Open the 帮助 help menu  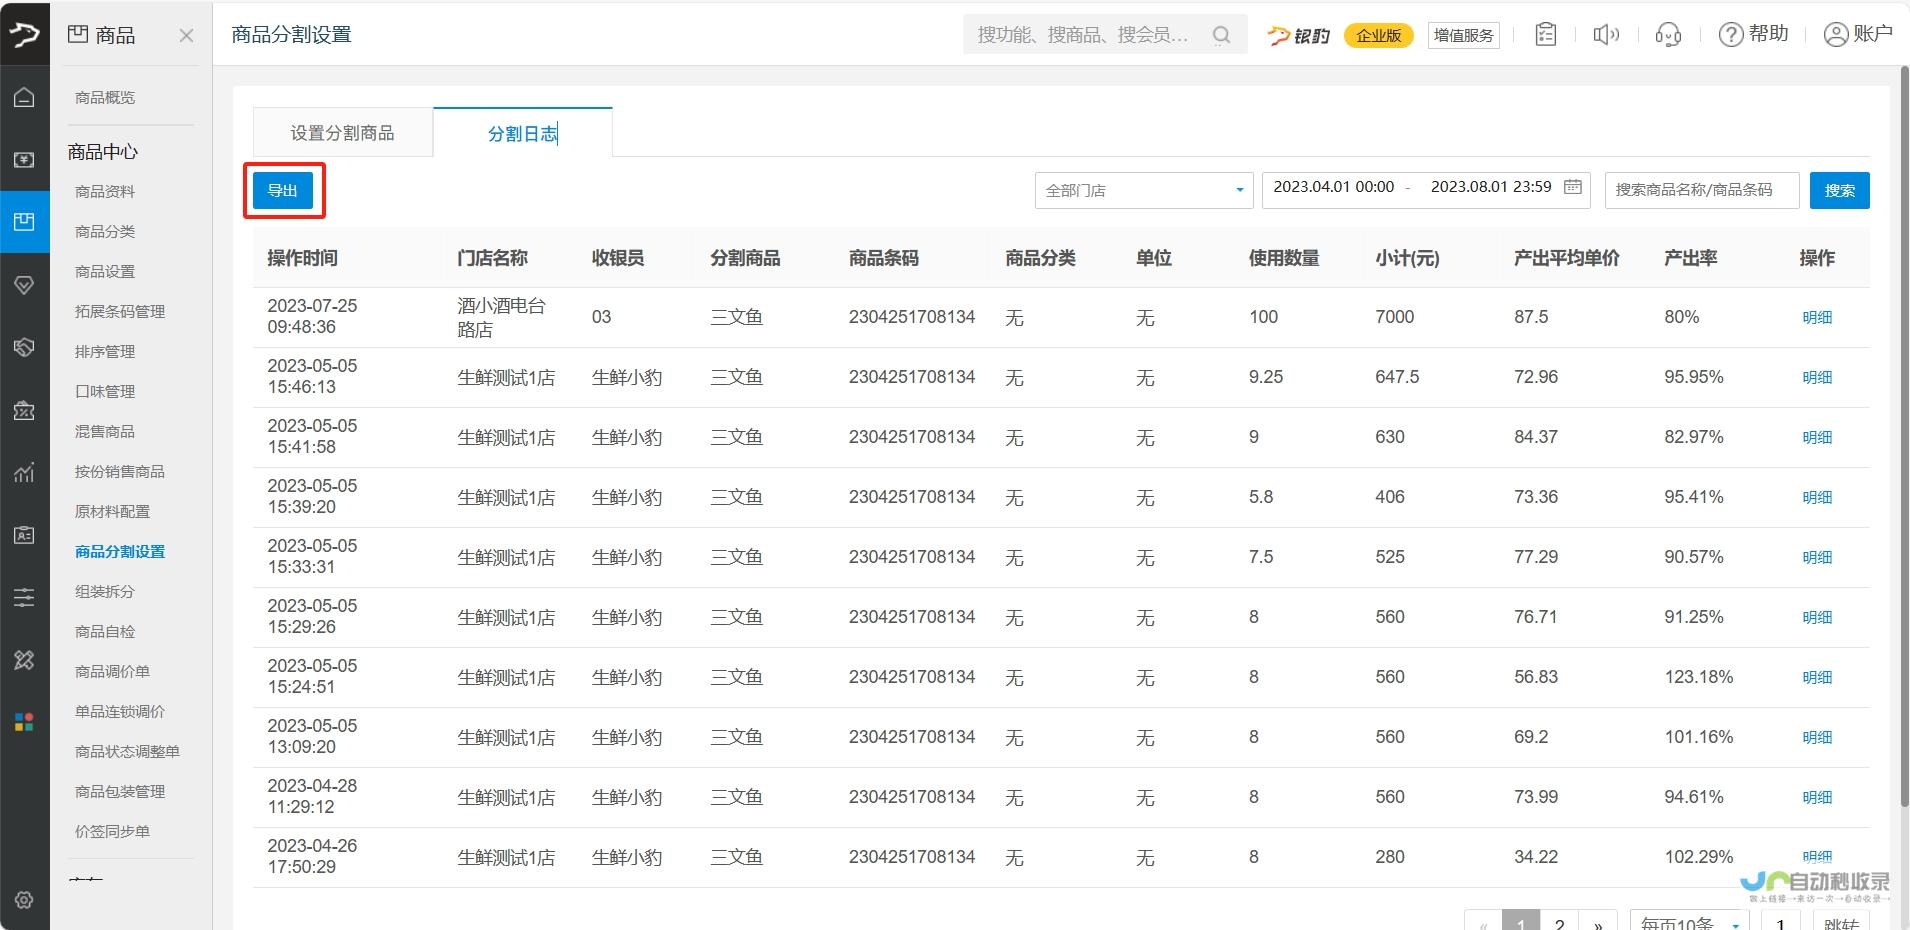click(x=1753, y=34)
